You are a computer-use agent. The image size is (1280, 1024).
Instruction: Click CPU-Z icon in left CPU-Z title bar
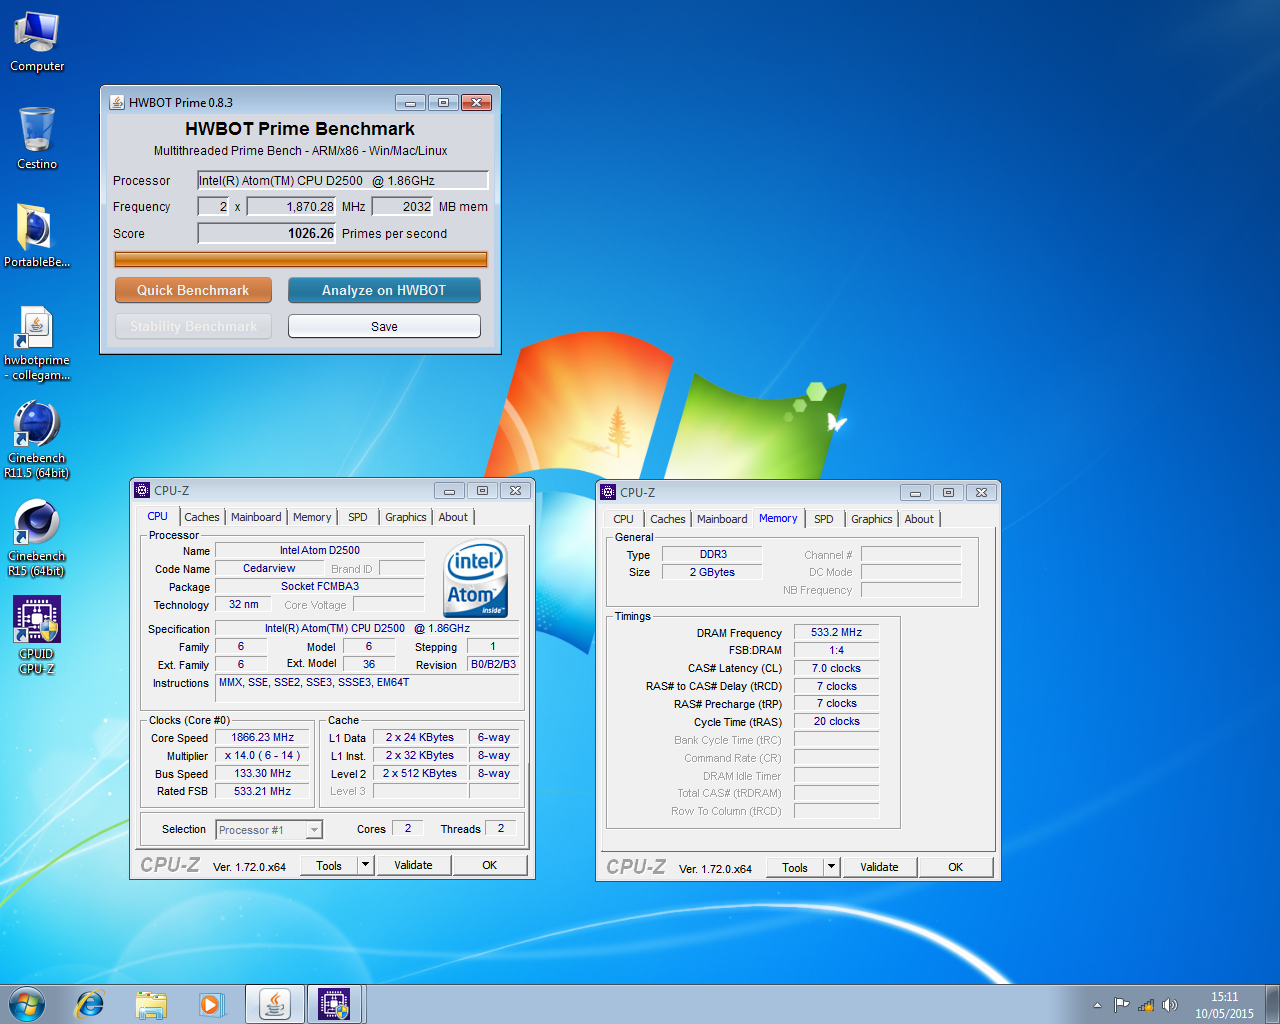(142, 490)
